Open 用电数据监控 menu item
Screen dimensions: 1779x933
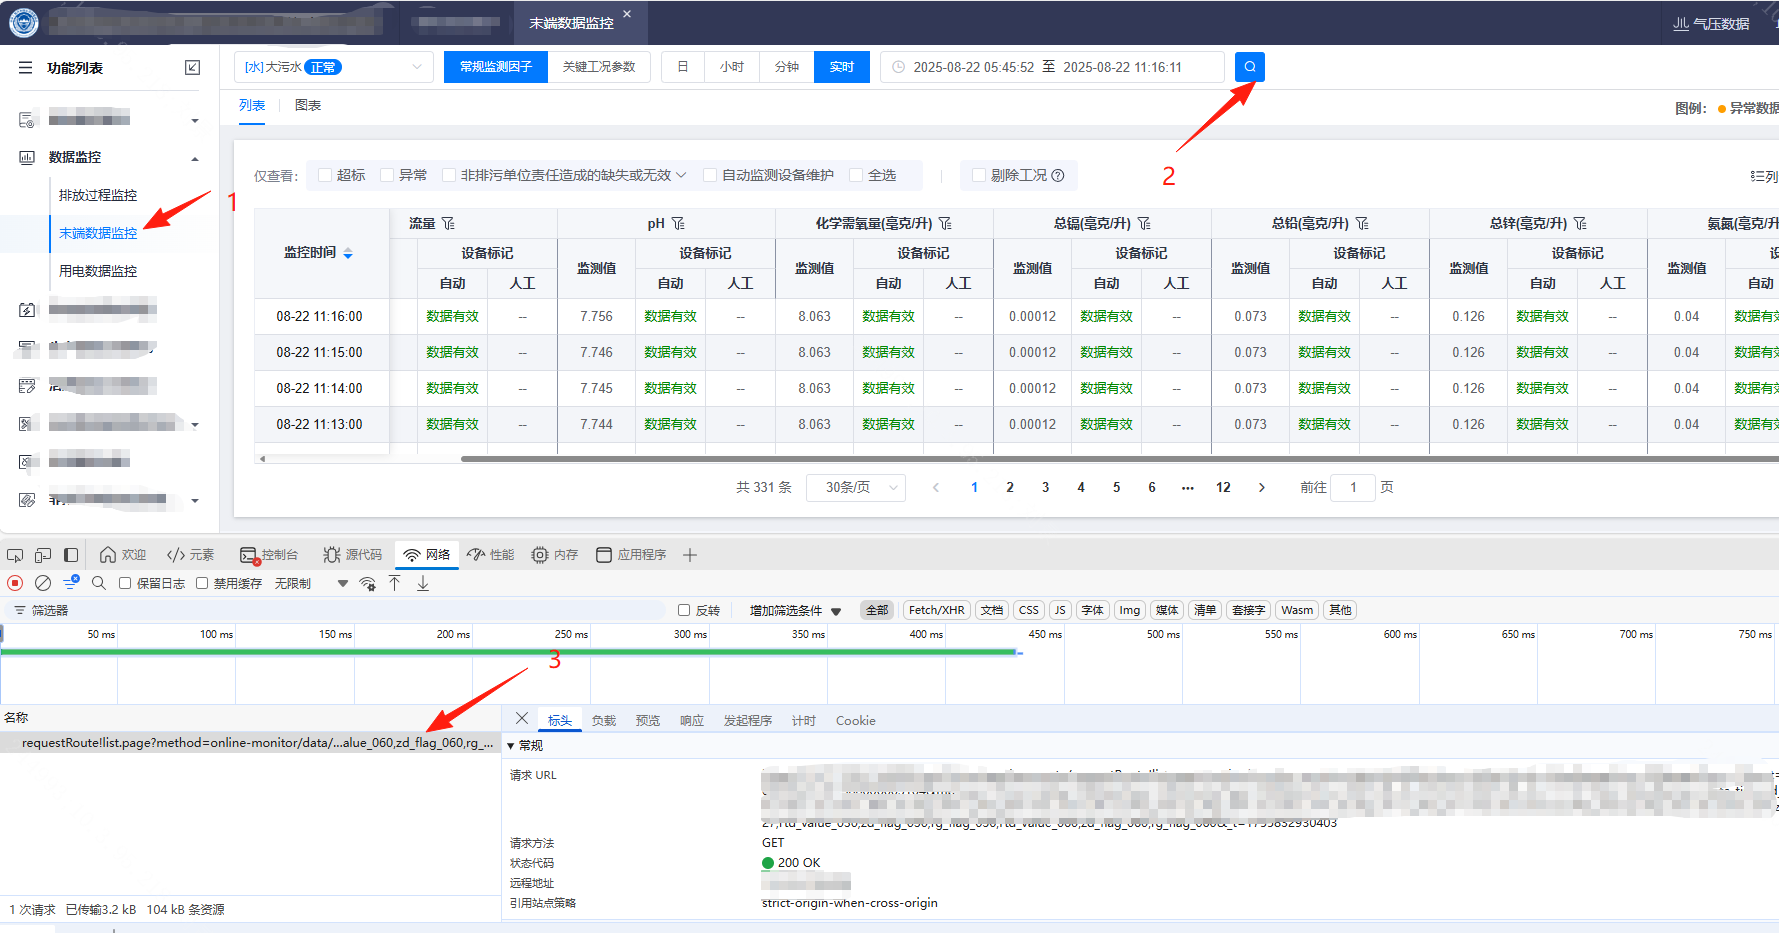coord(98,271)
